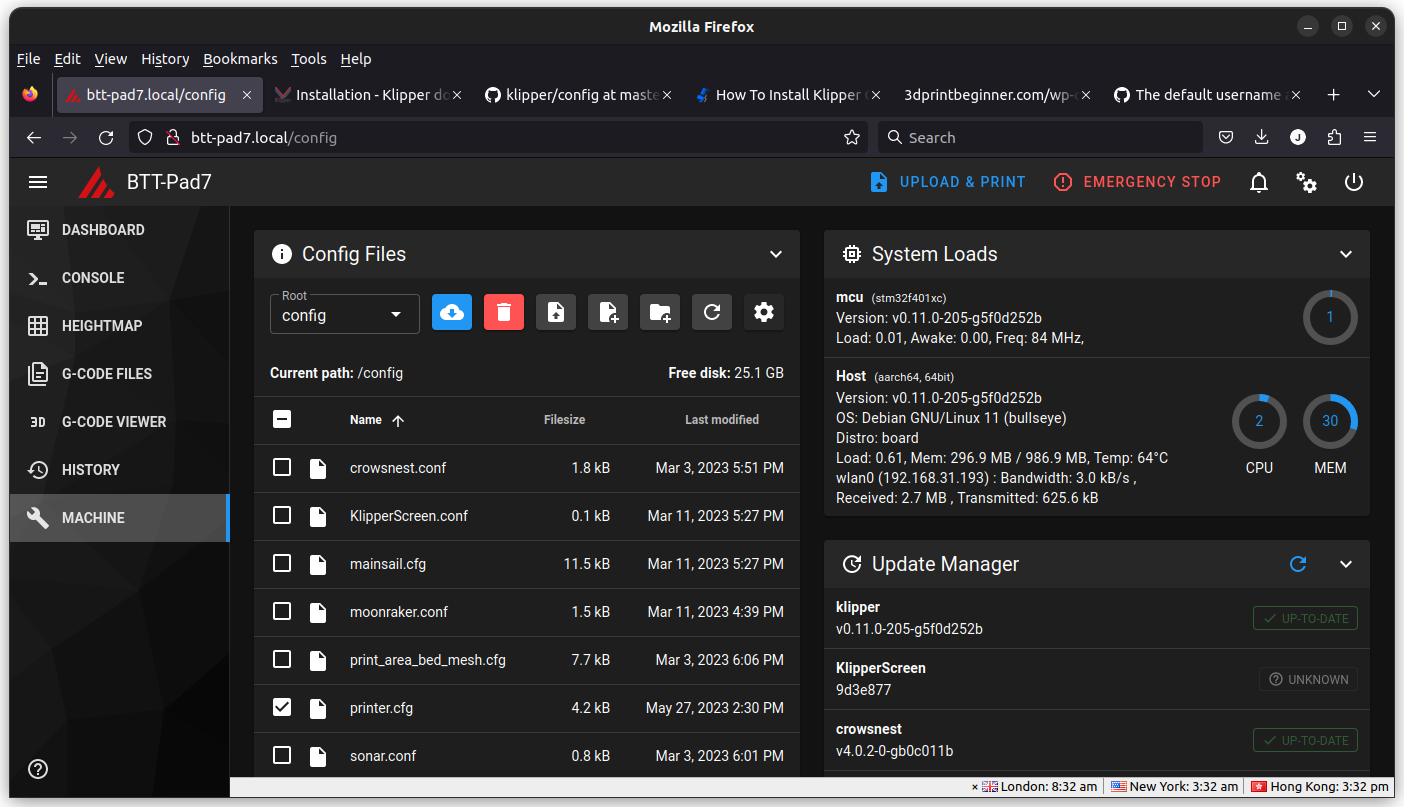Switch to Installation - Klipper tab
This screenshot has width=1404, height=807.
[368, 95]
